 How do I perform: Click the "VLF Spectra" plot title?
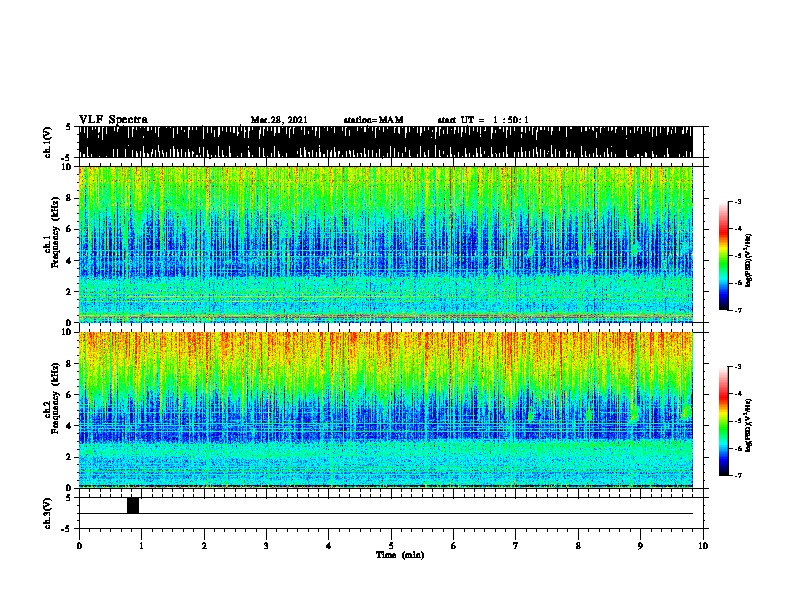coord(113,120)
